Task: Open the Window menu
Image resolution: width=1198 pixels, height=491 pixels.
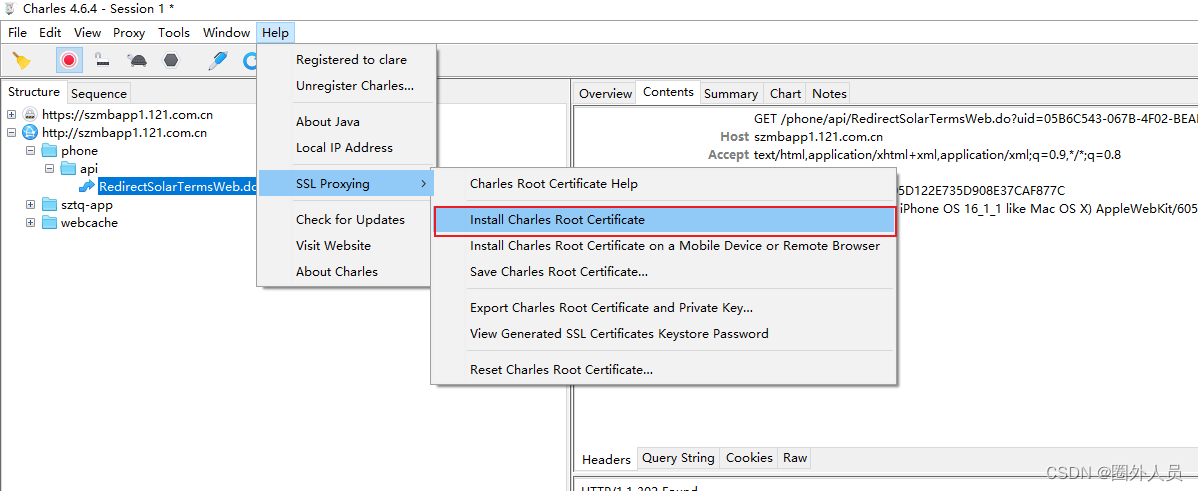Action: tap(226, 33)
